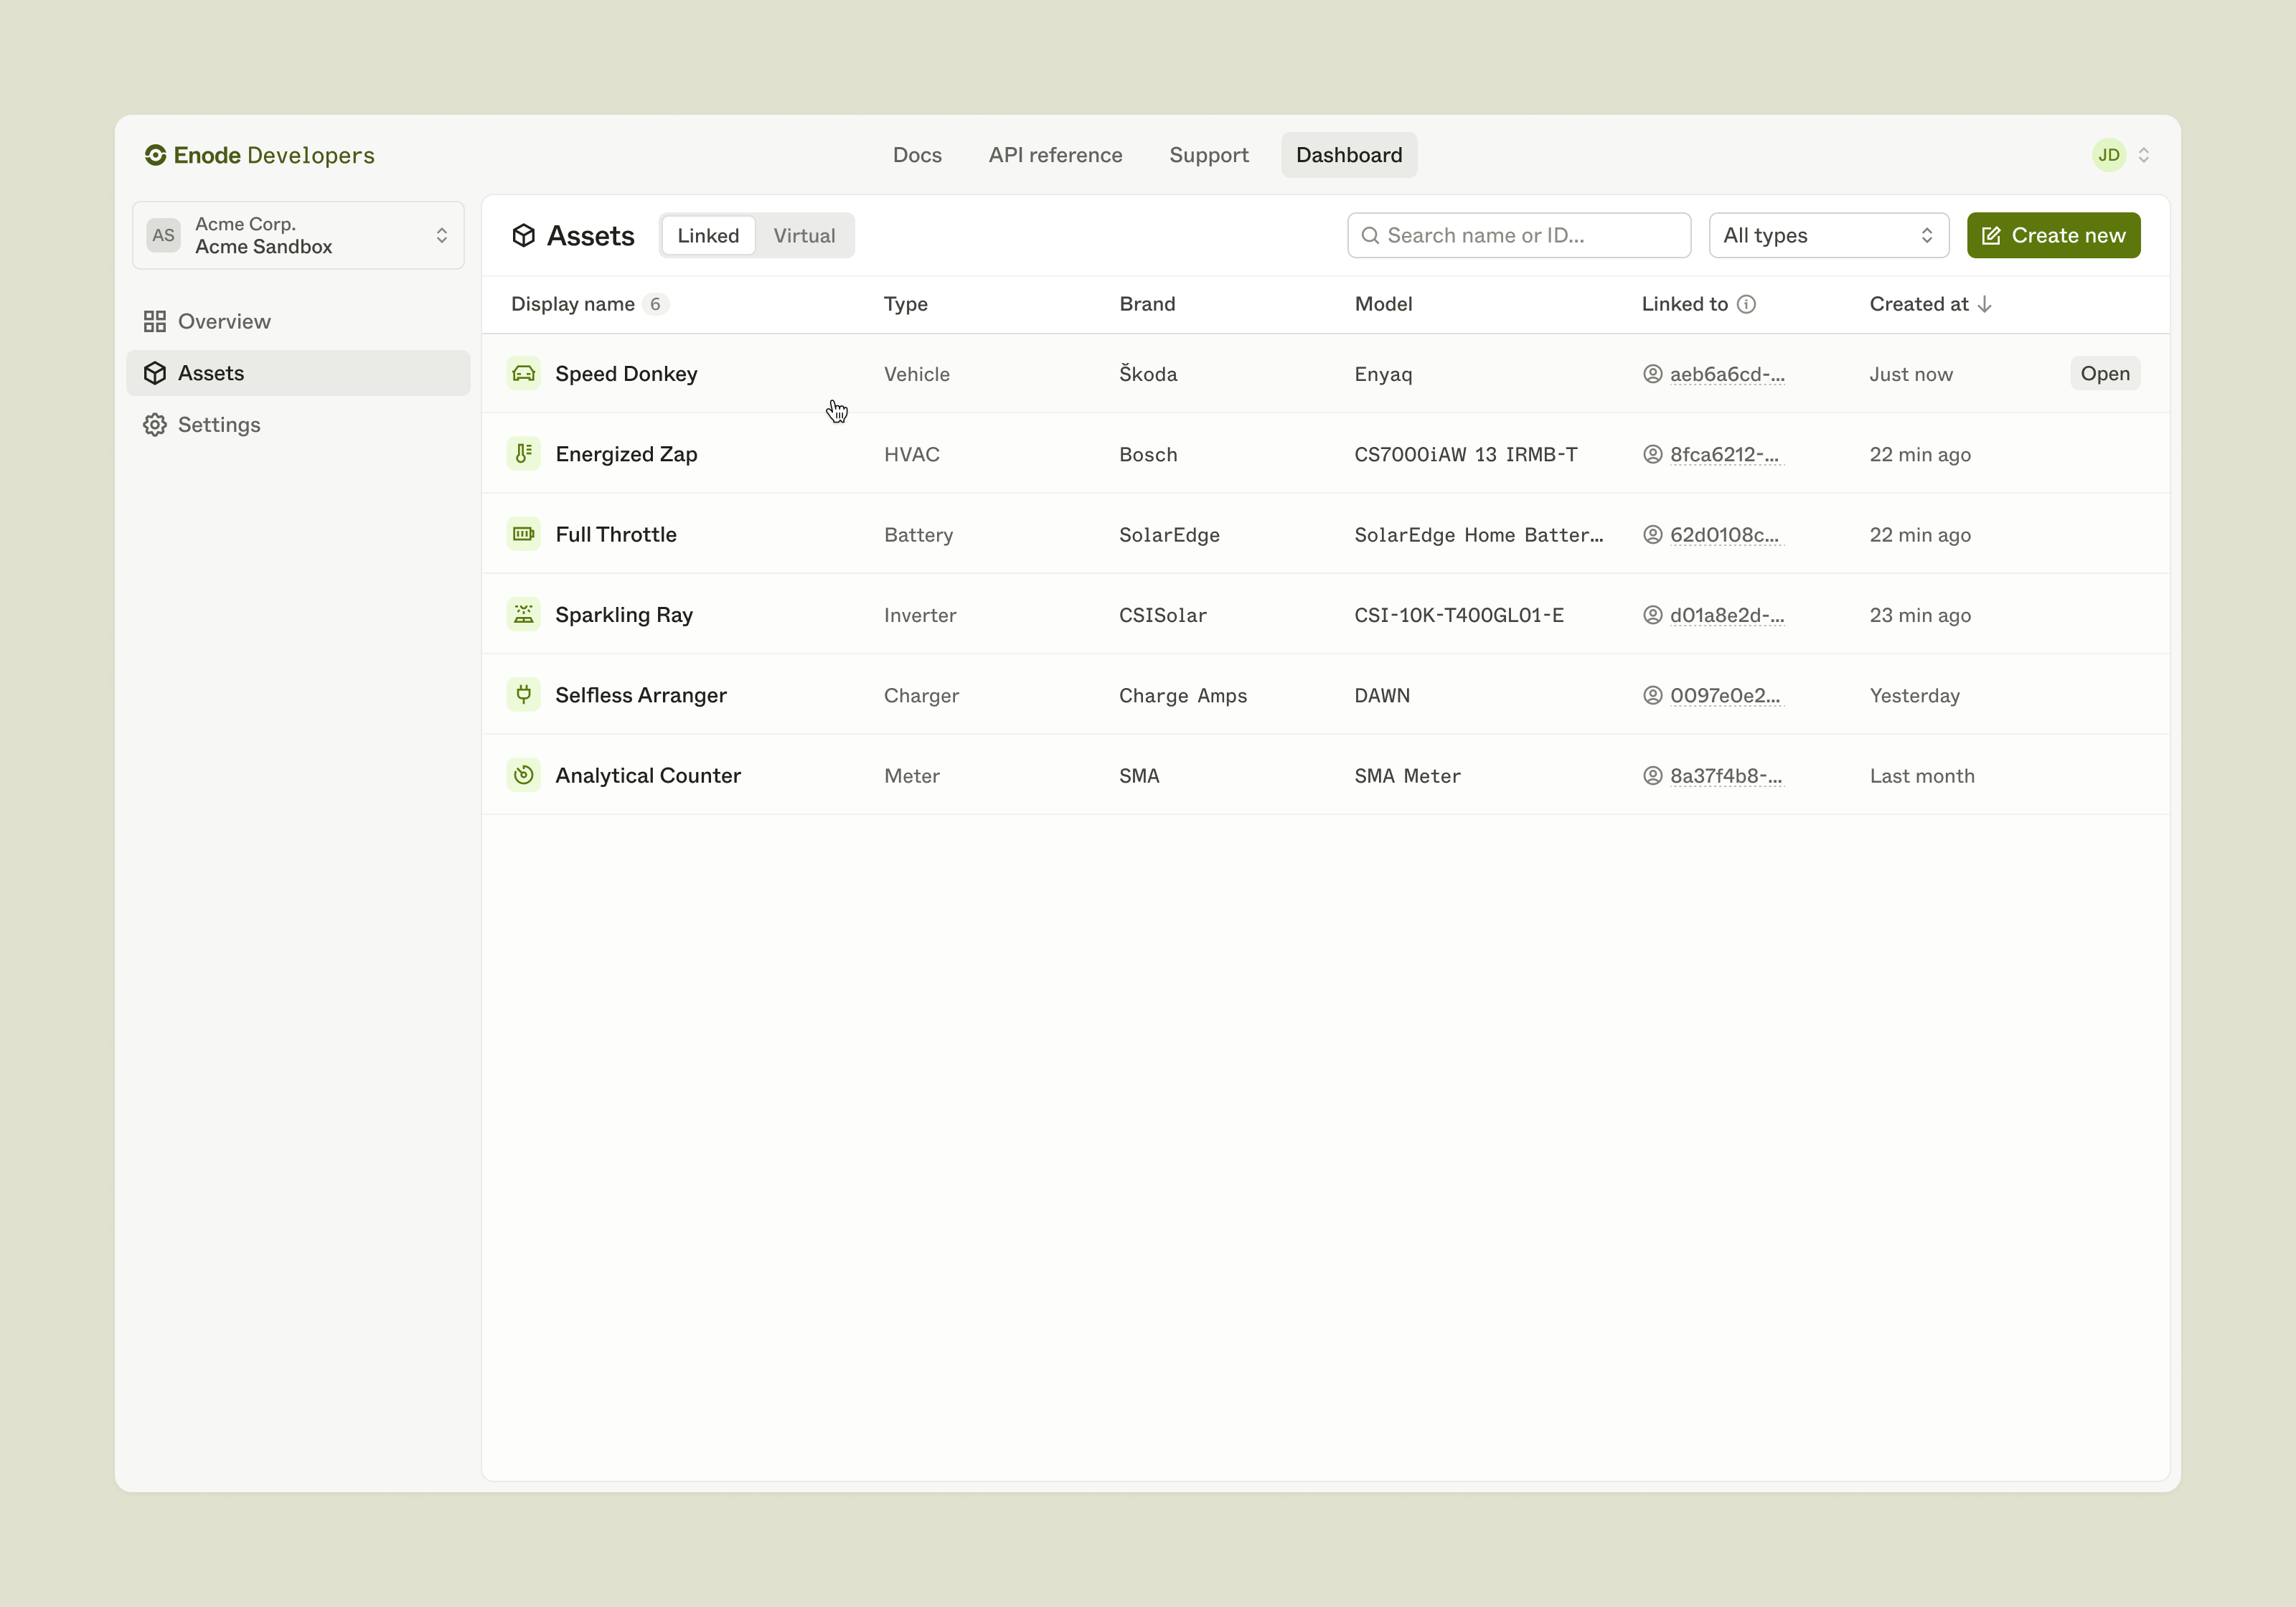Open the All types filter dropdown

pos(1828,236)
